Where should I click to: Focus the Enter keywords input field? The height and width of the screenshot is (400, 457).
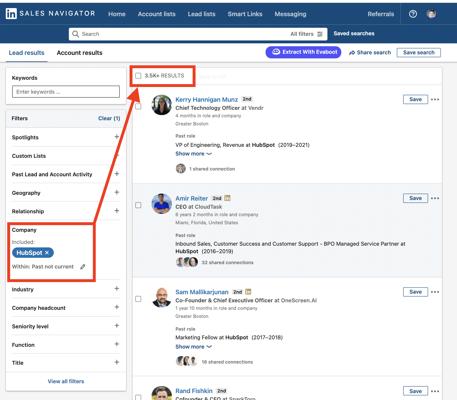pos(66,92)
